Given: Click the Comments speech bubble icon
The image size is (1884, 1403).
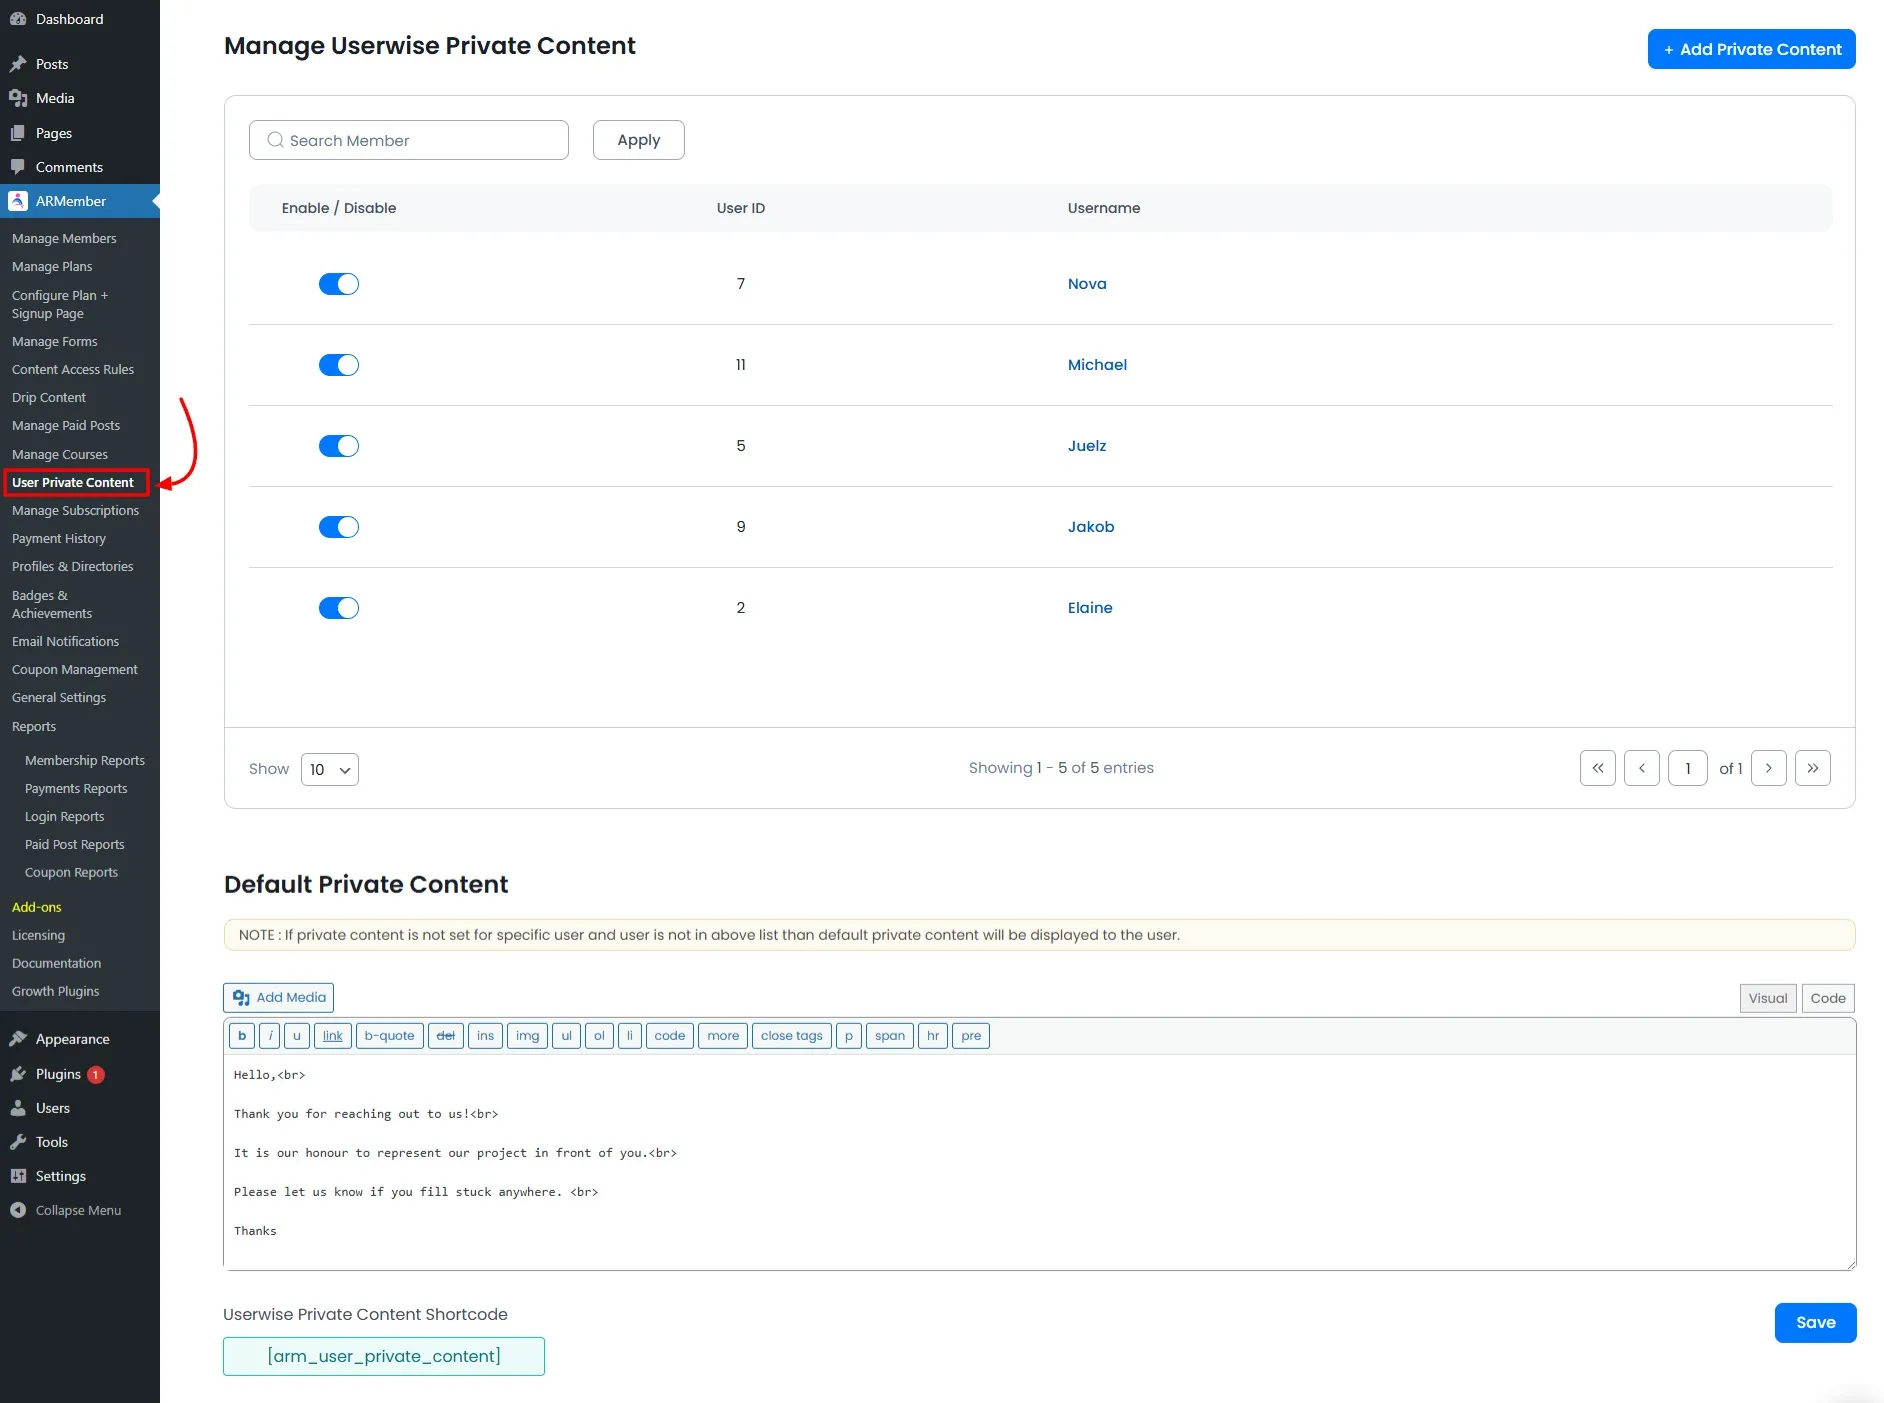Looking at the screenshot, I should (x=19, y=167).
